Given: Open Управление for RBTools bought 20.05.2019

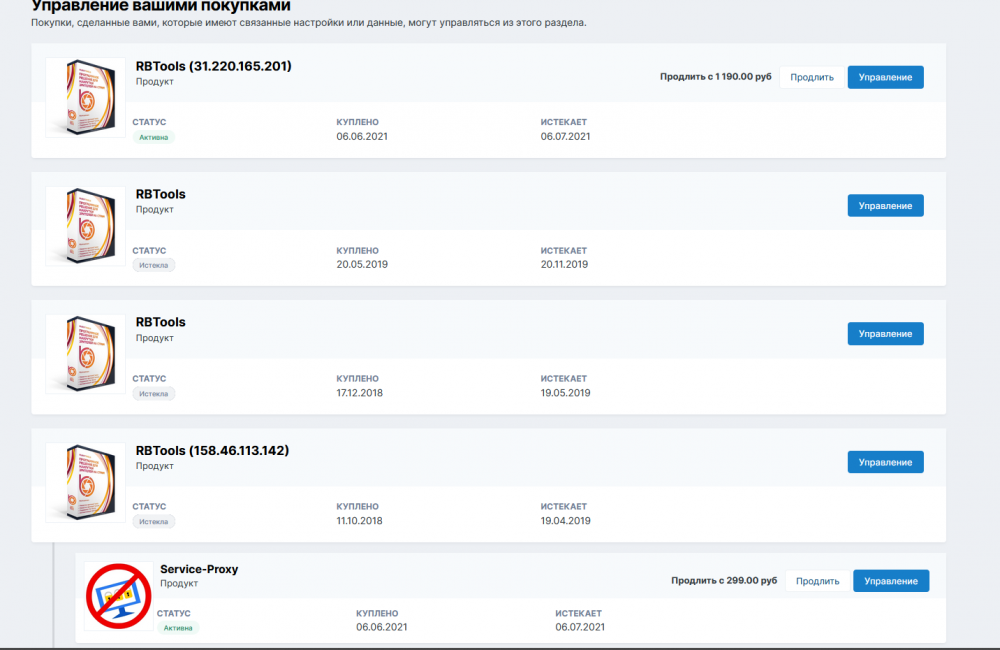Looking at the screenshot, I should (885, 206).
